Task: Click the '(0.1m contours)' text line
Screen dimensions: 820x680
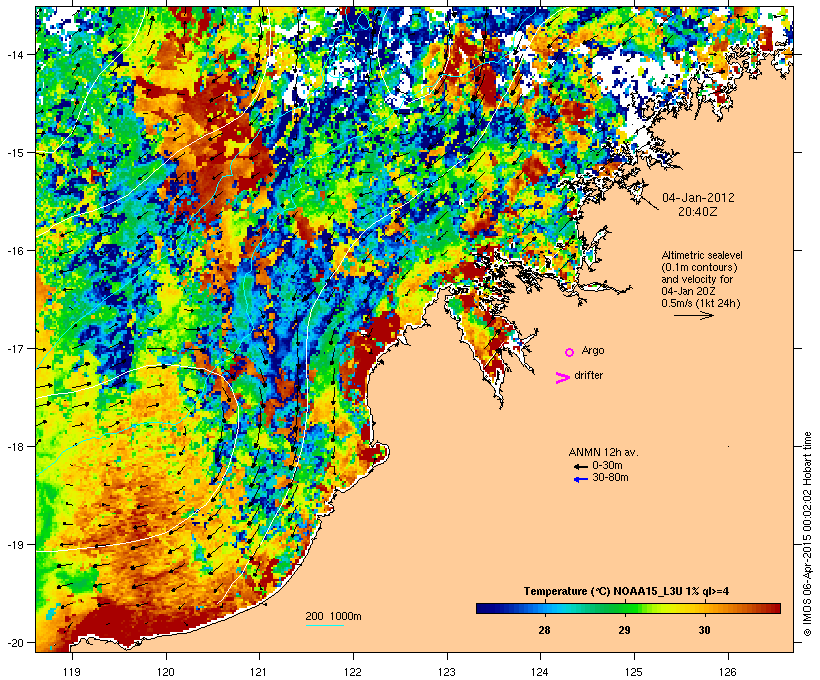Action: pos(700,267)
